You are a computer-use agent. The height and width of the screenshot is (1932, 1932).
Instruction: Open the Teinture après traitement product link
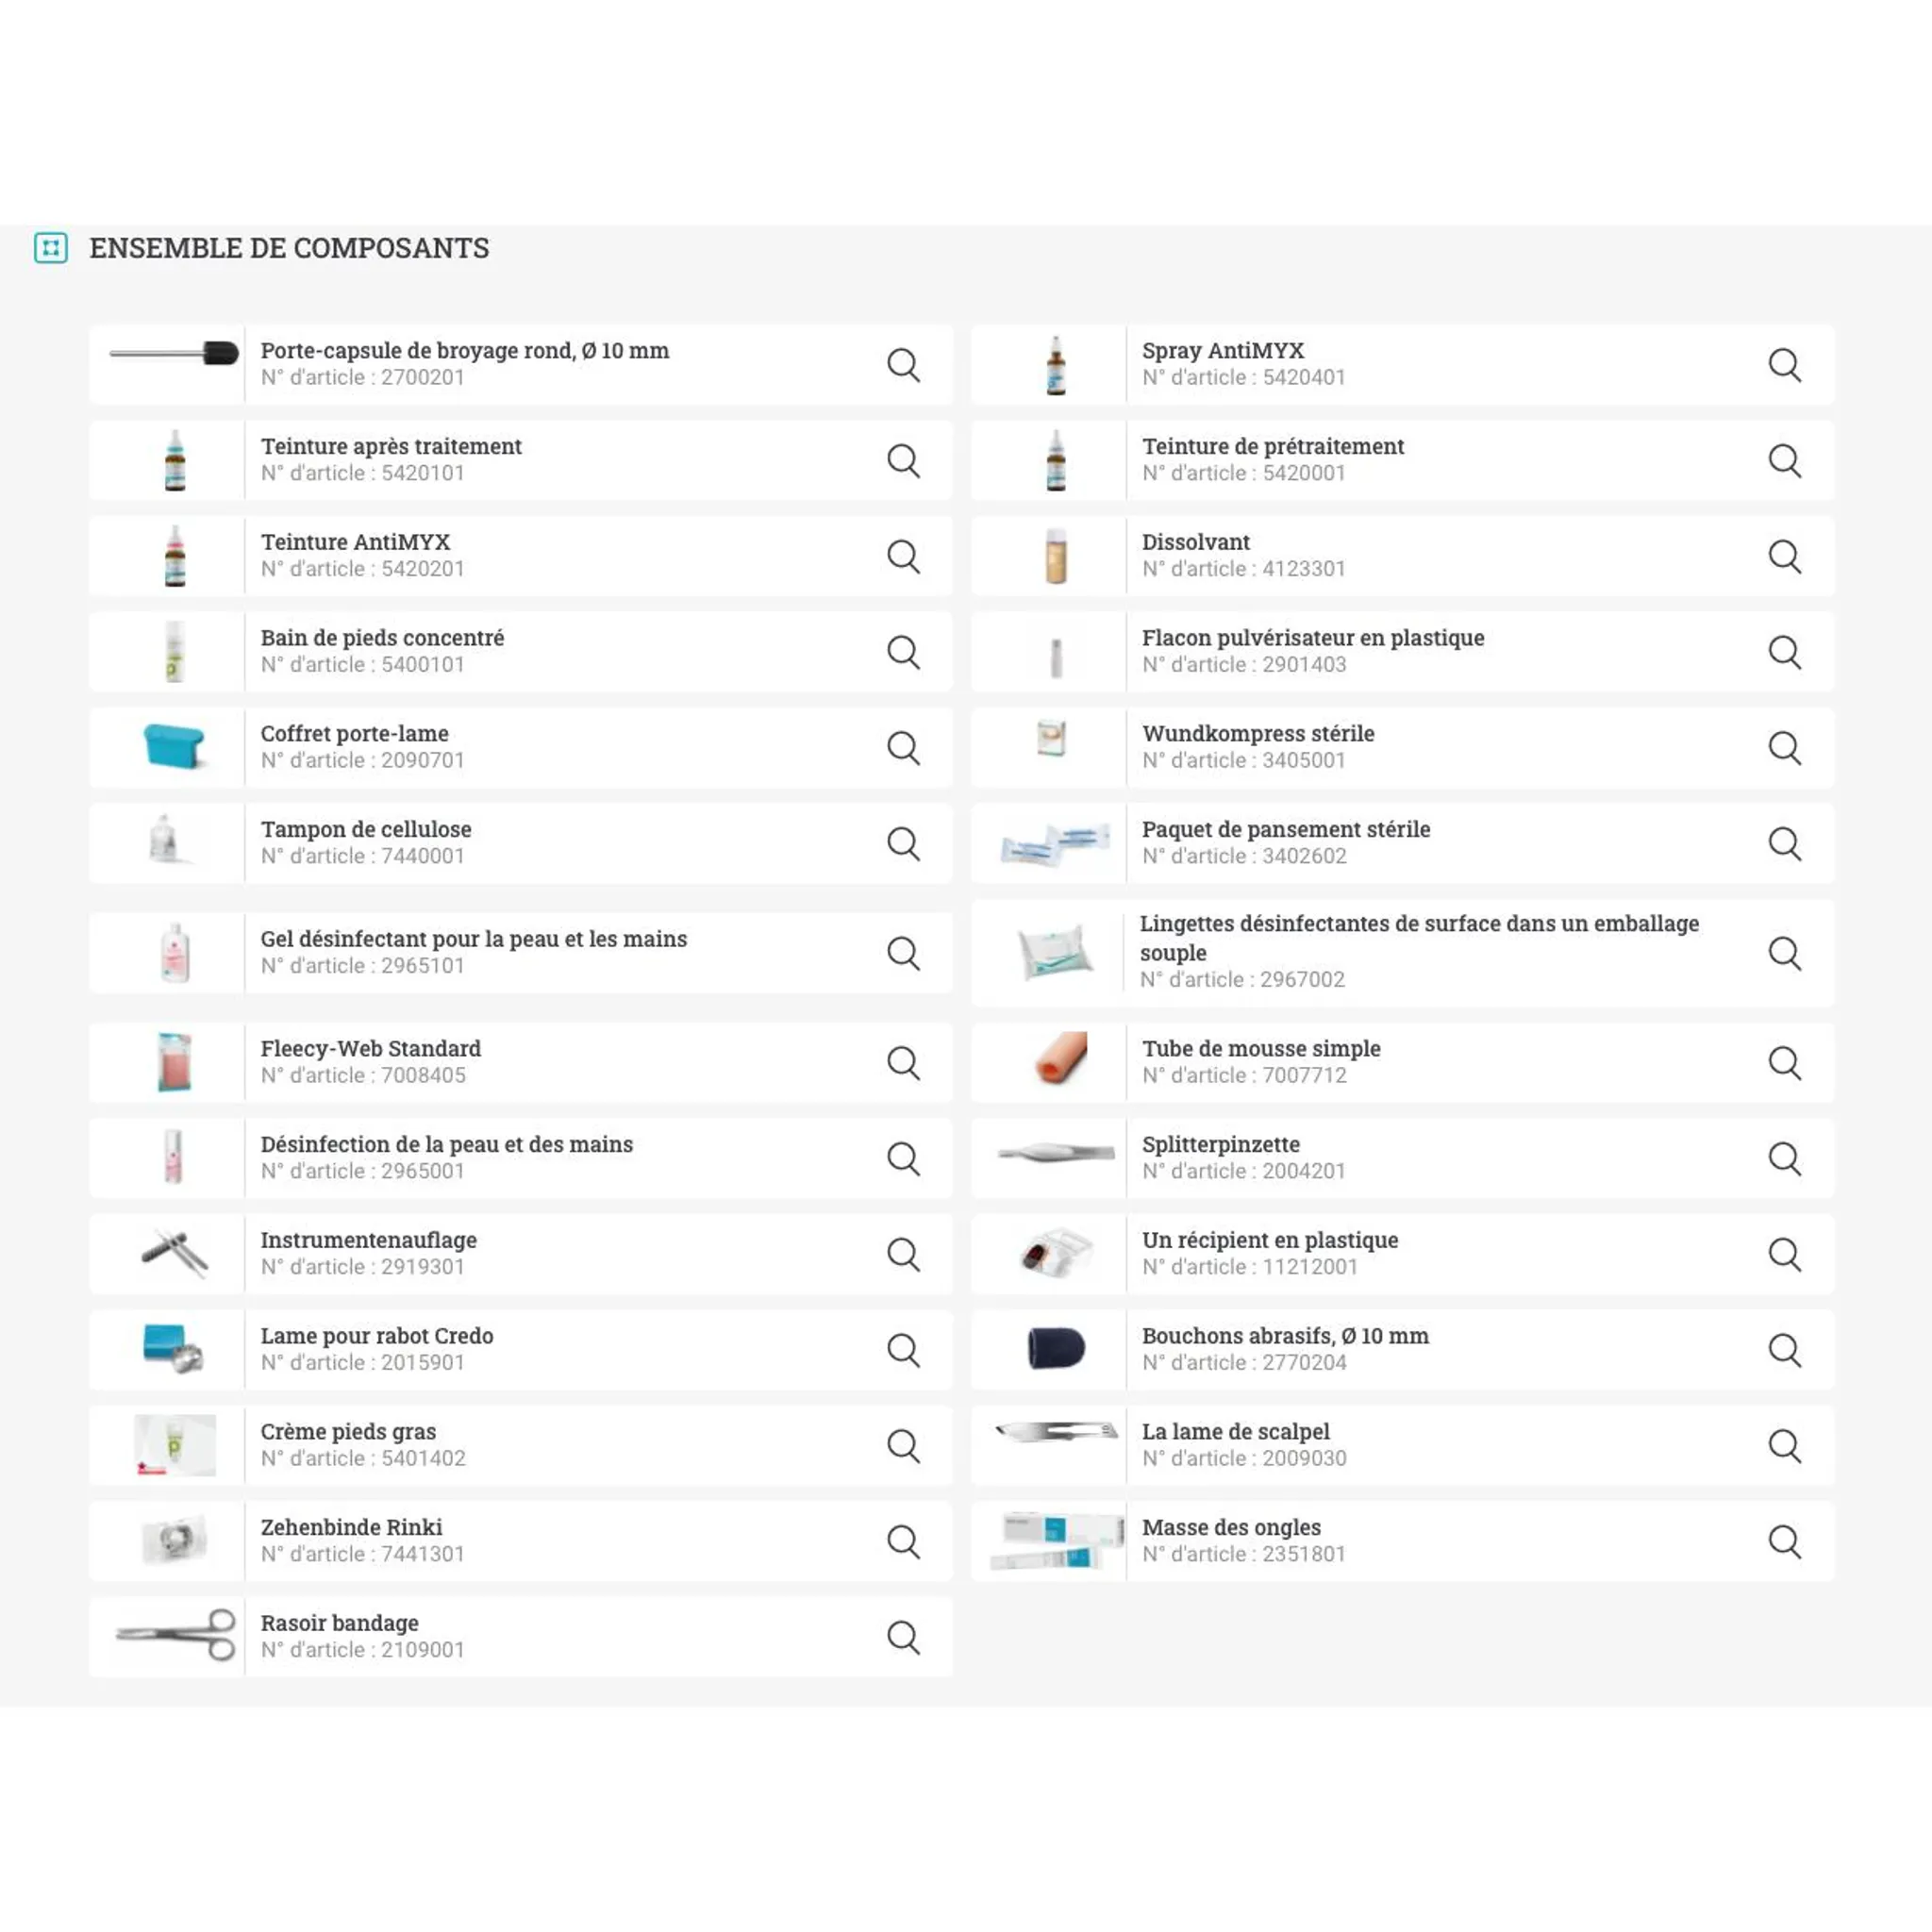tap(391, 446)
